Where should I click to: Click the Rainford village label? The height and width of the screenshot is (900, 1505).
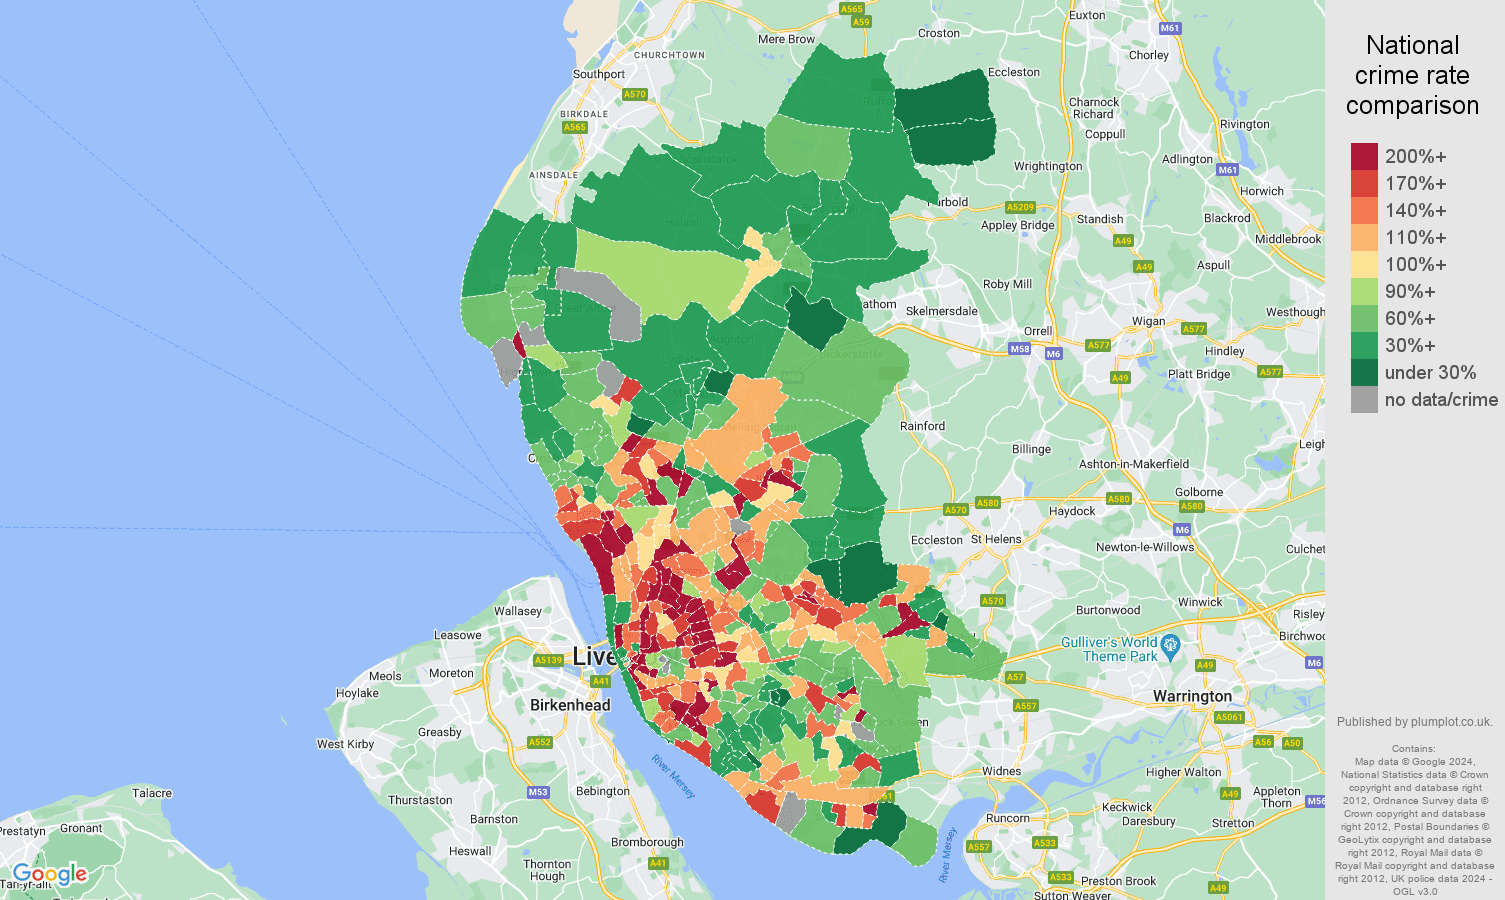tap(922, 426)
